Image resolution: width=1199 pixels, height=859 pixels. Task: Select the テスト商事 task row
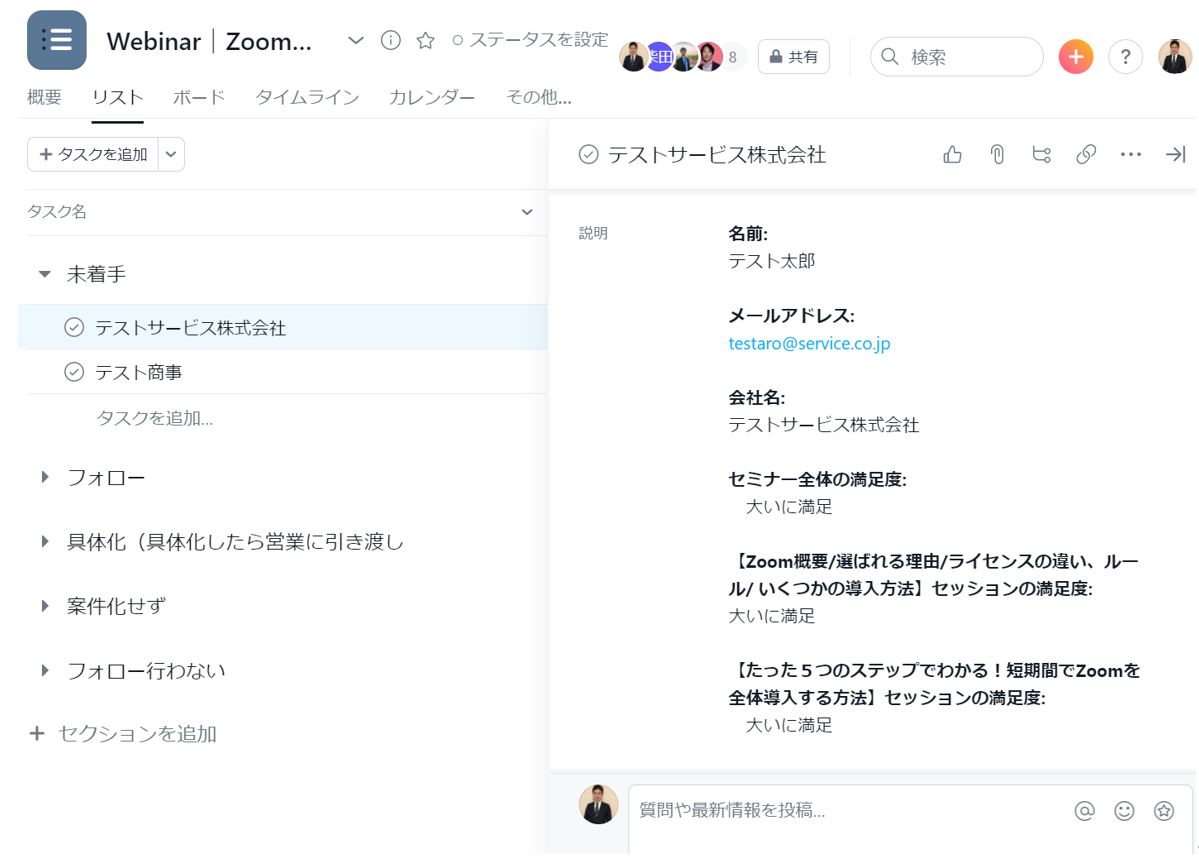(x=287, y=372)
